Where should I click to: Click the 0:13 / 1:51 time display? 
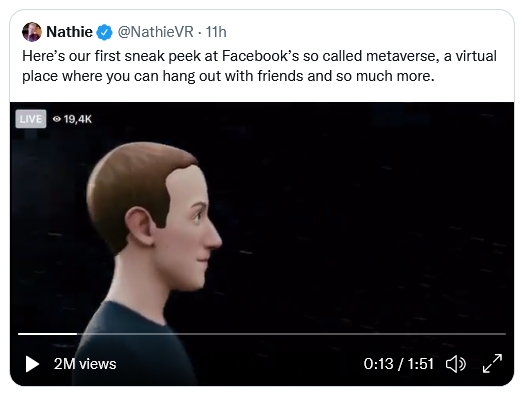(399, 364)
